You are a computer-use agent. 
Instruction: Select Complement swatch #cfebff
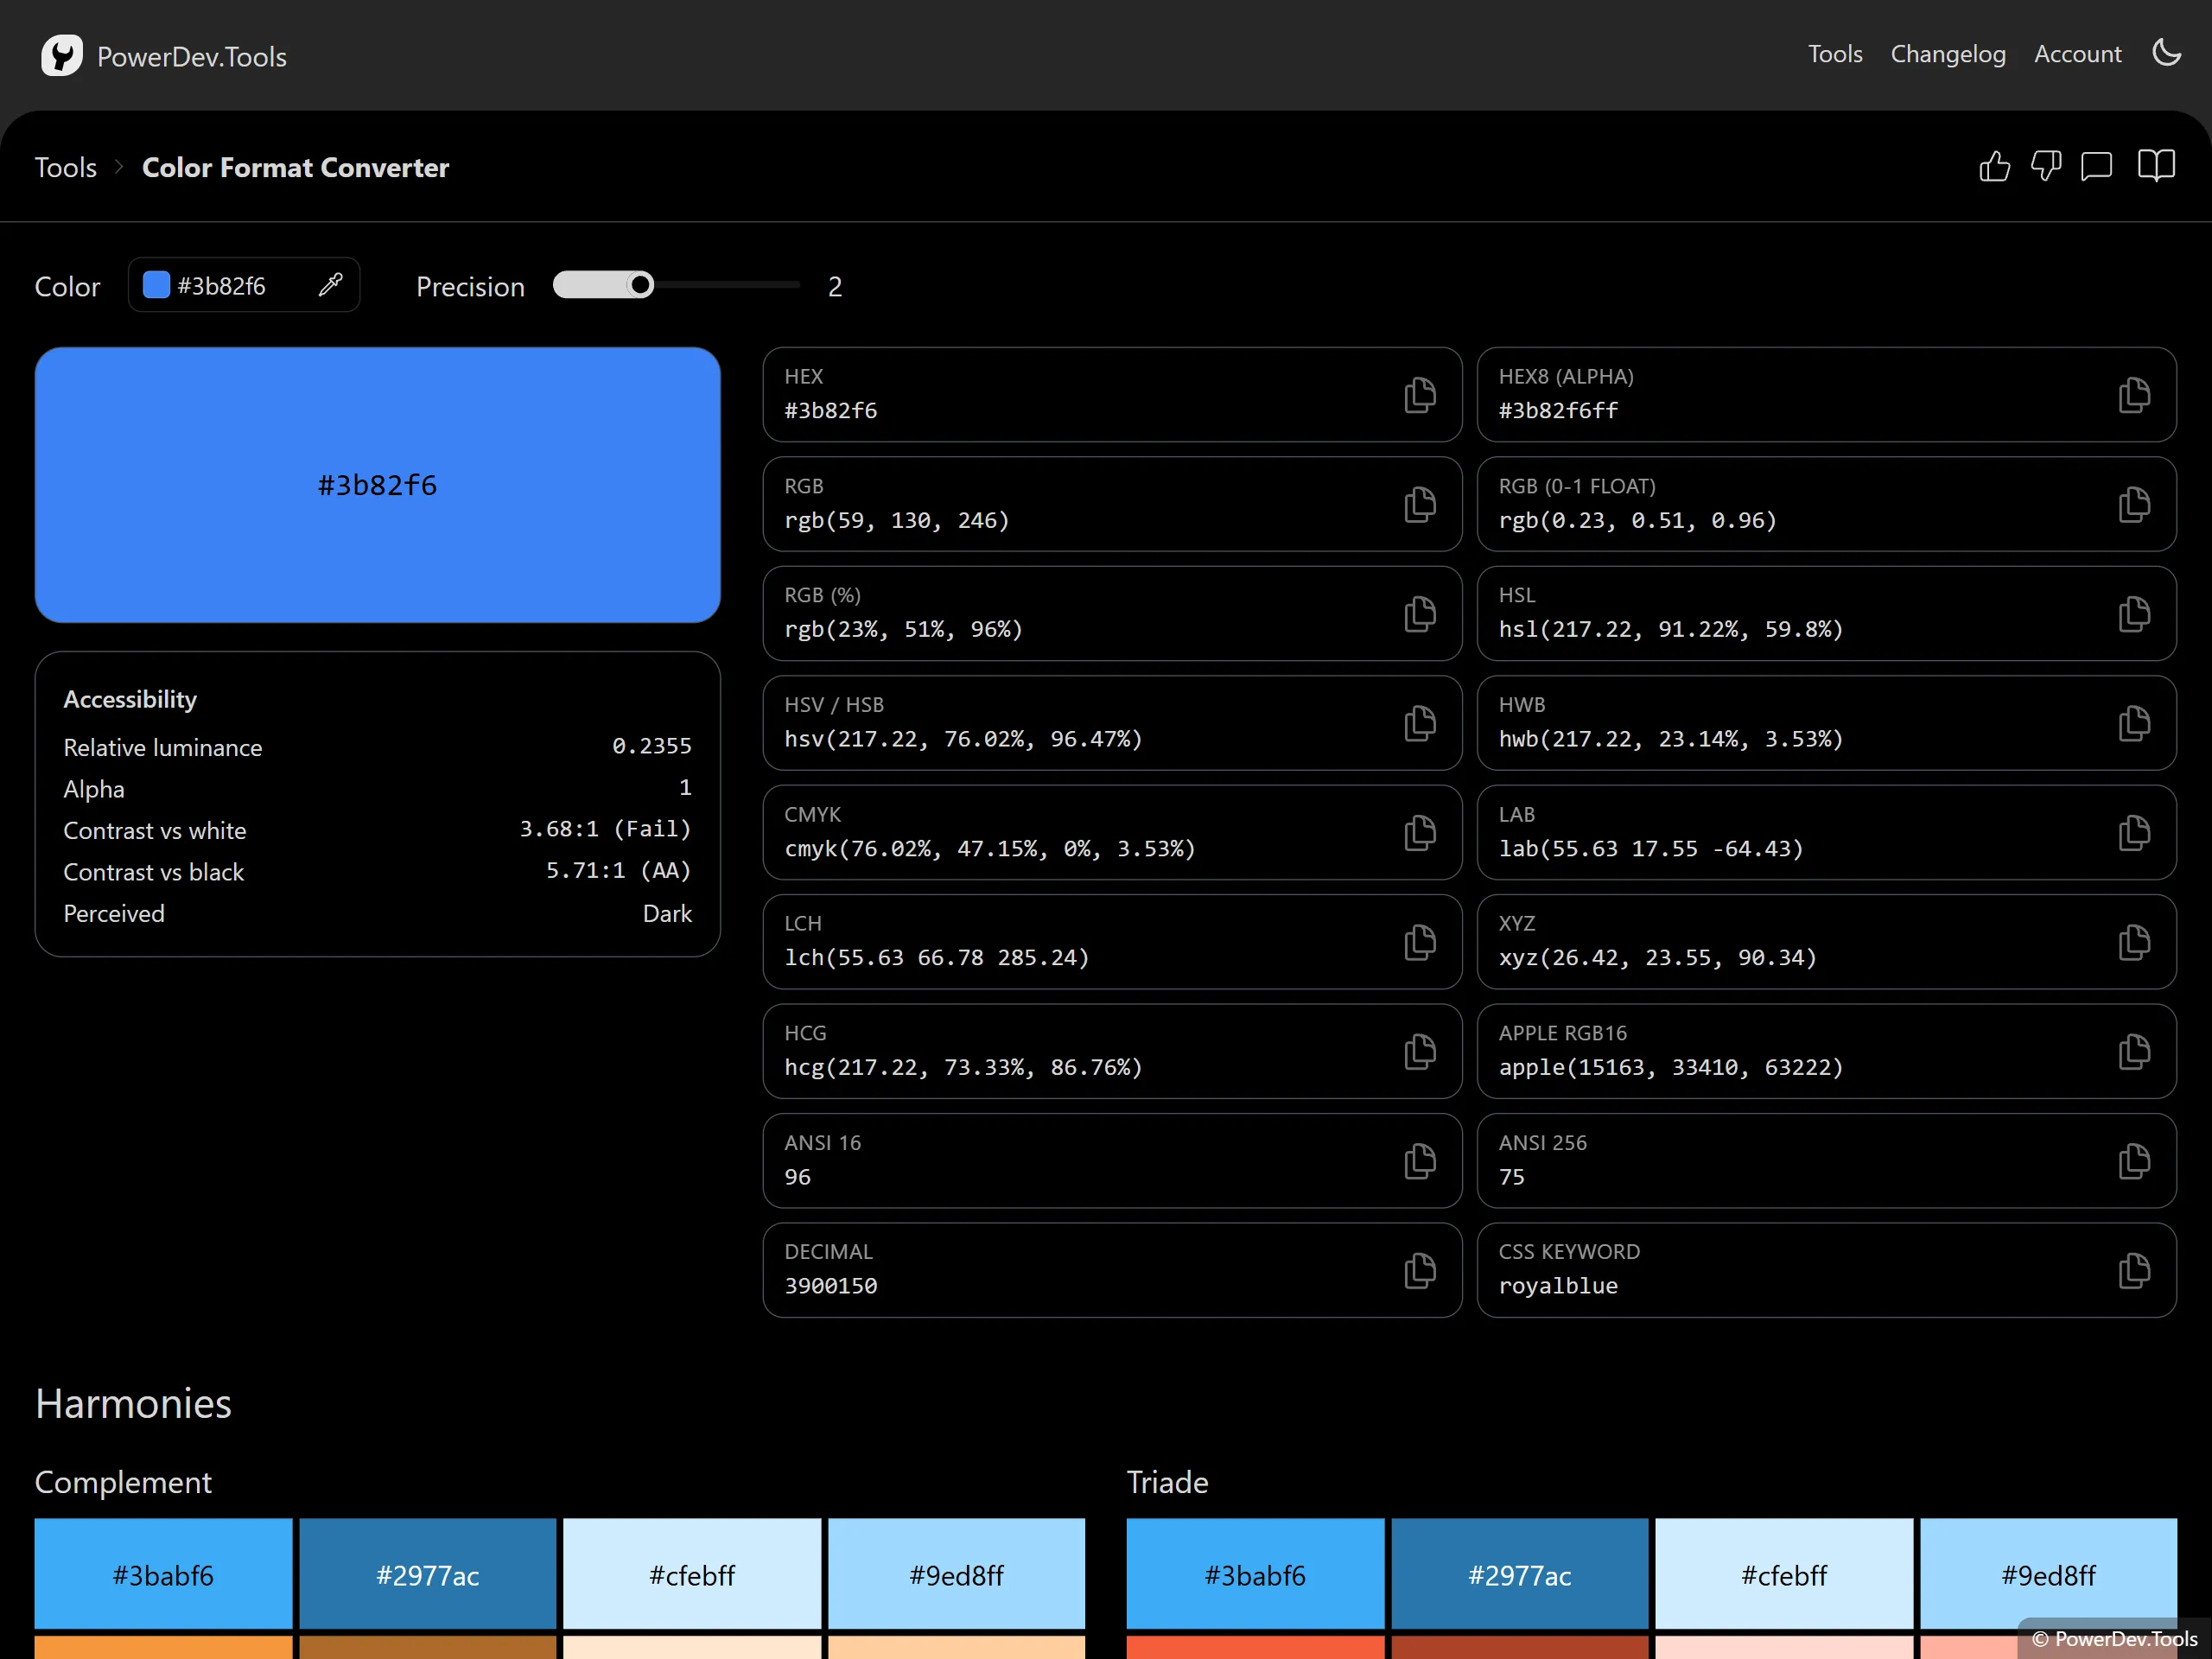(691, 1574)
